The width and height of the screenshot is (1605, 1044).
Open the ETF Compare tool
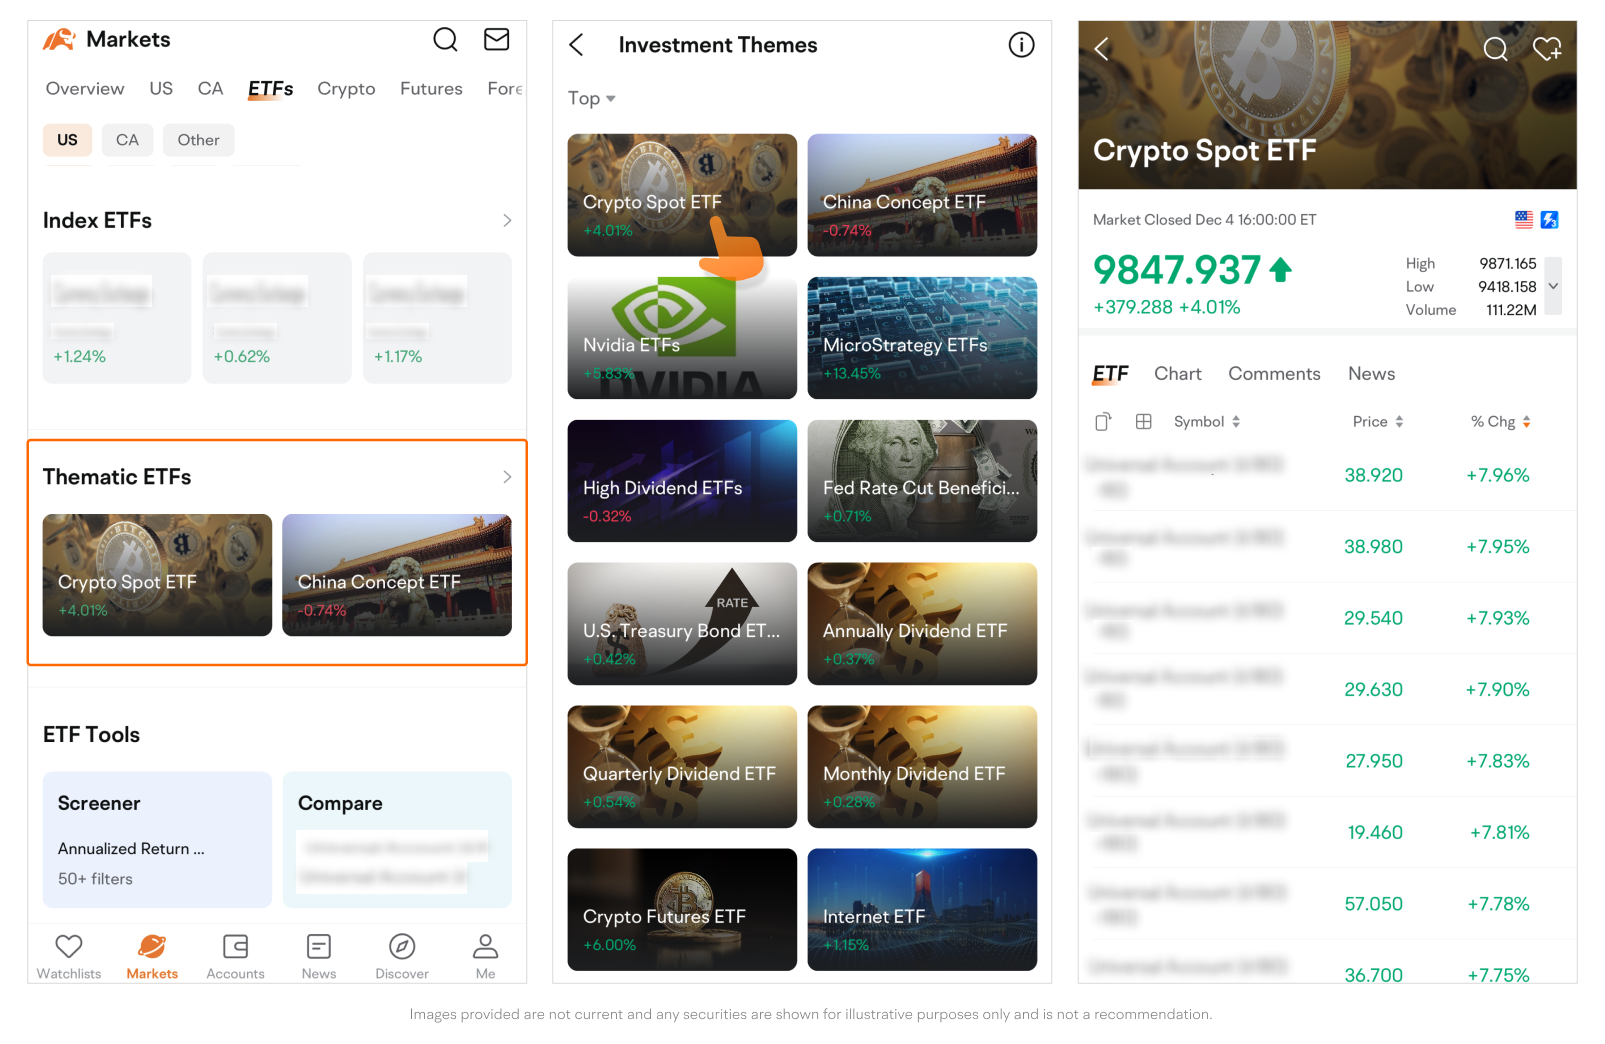click(x=397, y=839)
